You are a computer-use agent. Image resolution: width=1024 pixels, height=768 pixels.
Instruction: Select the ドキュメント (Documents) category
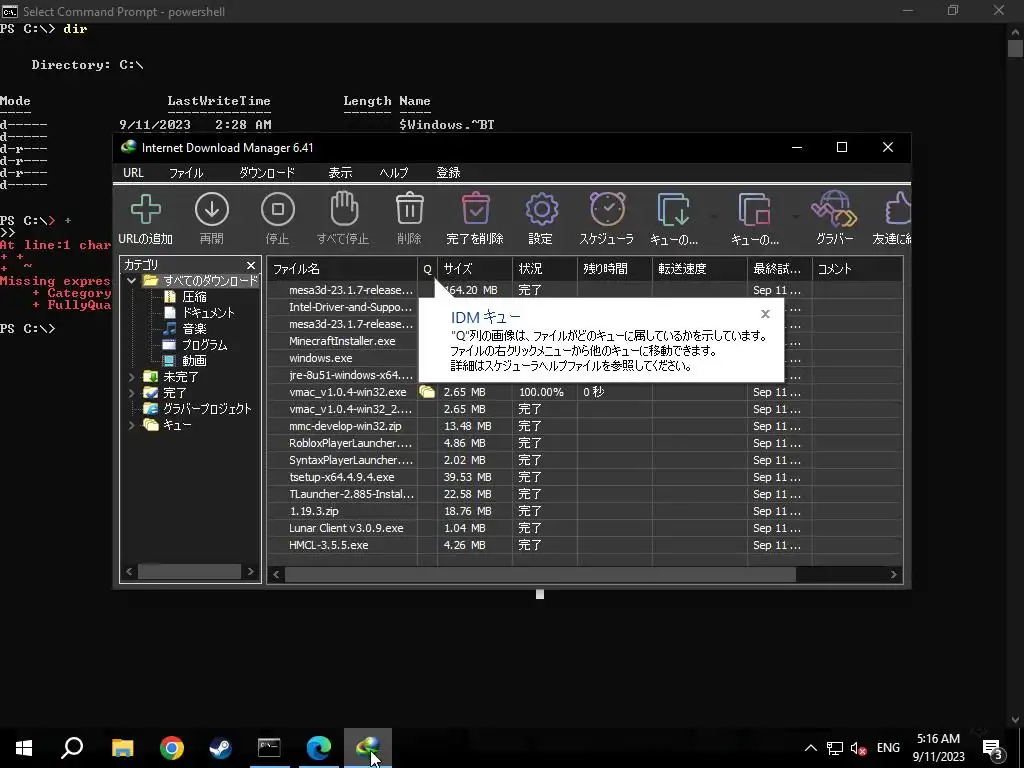208,313
